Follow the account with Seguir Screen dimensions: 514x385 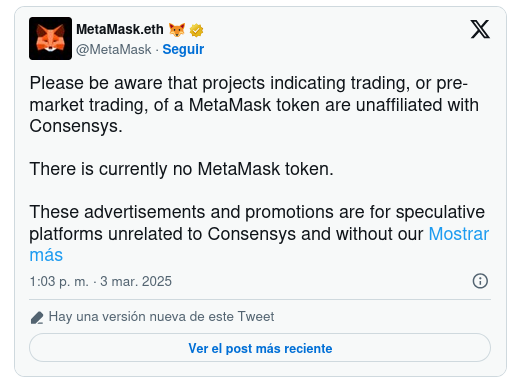(x=183, y=49)
